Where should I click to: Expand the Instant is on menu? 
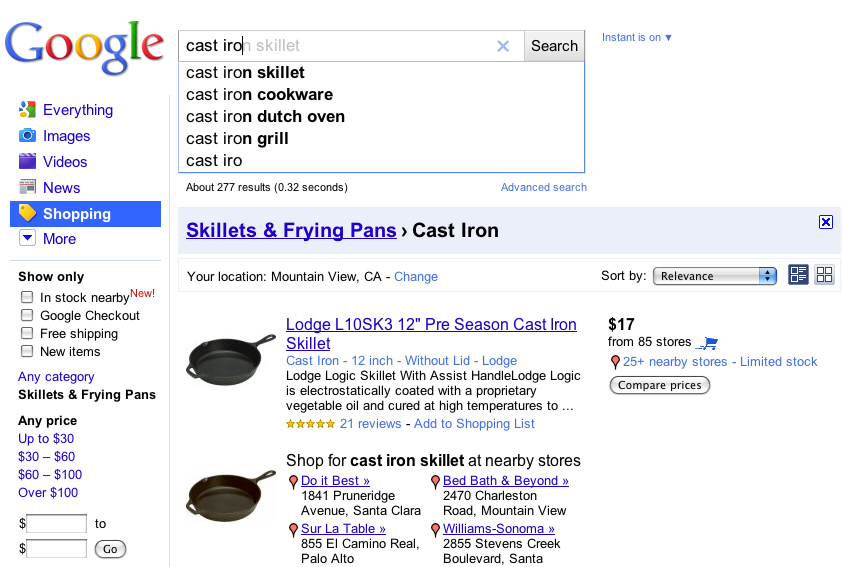pos(637,38)
